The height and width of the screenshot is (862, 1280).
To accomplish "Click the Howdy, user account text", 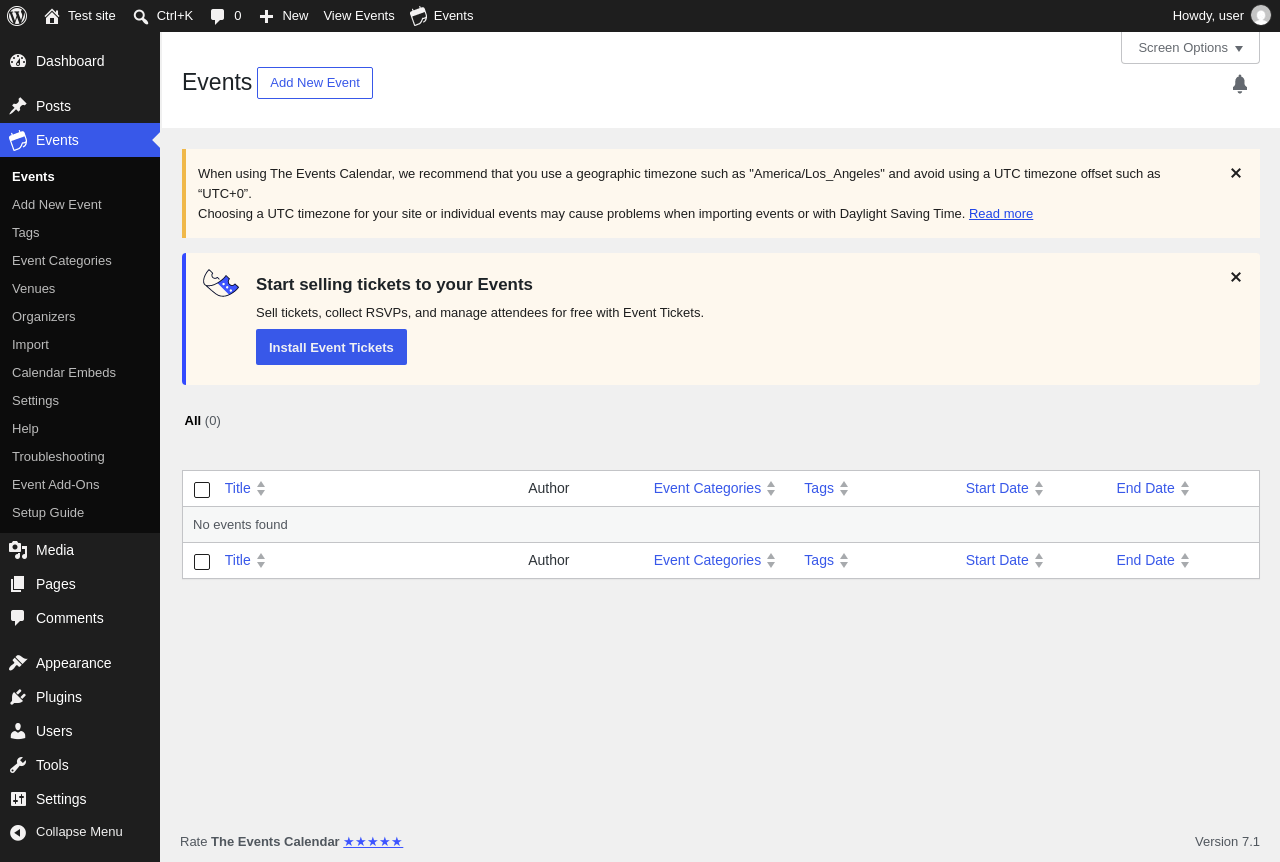I will click(x=1208, y=16).
